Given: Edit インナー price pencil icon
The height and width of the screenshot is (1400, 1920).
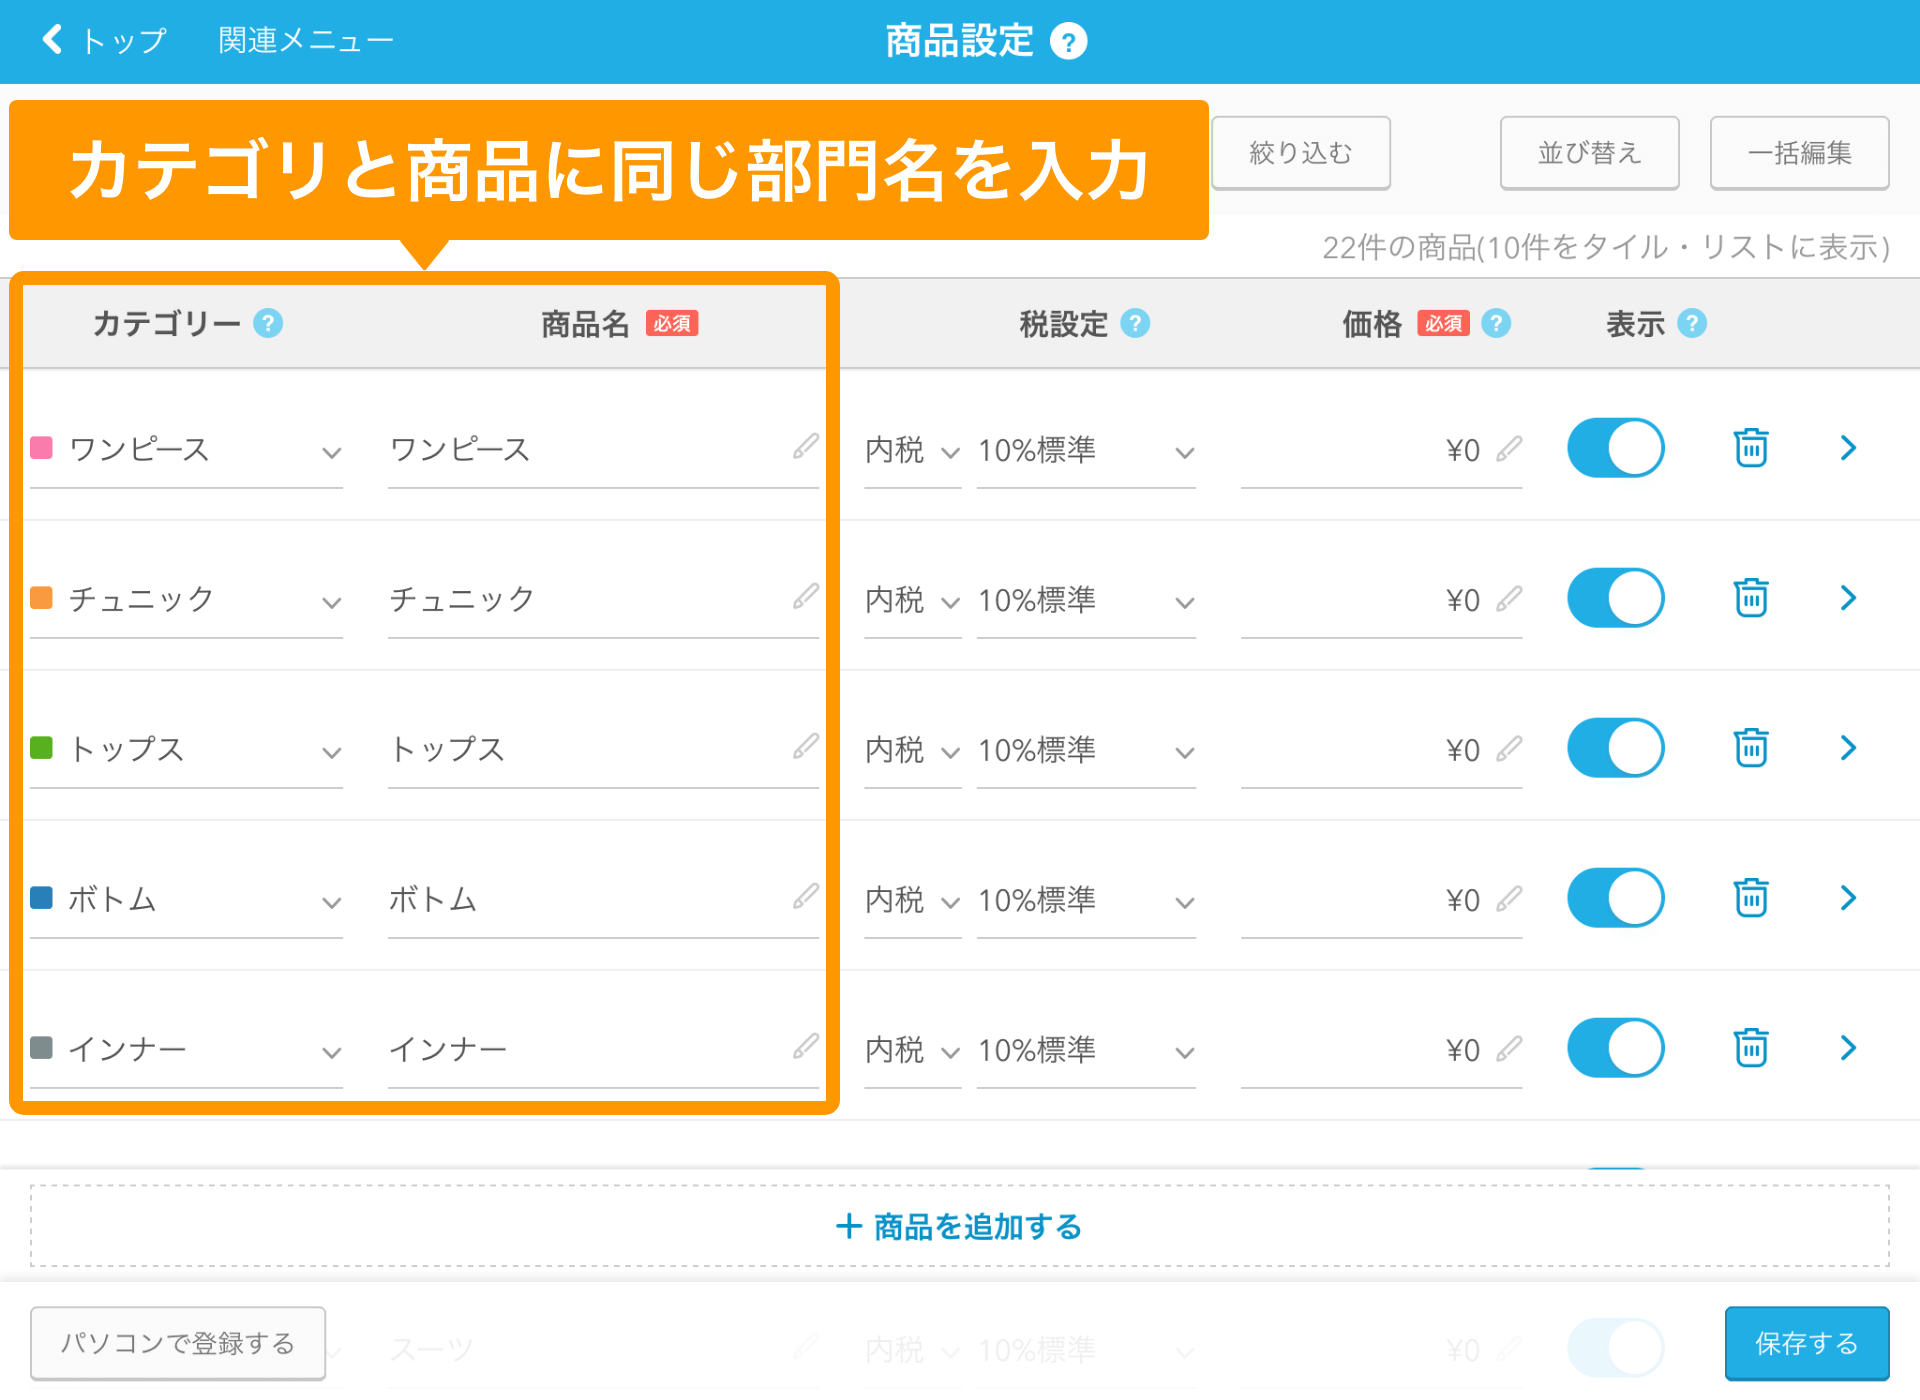Looking at the screenshot, I should 1509,1049.
